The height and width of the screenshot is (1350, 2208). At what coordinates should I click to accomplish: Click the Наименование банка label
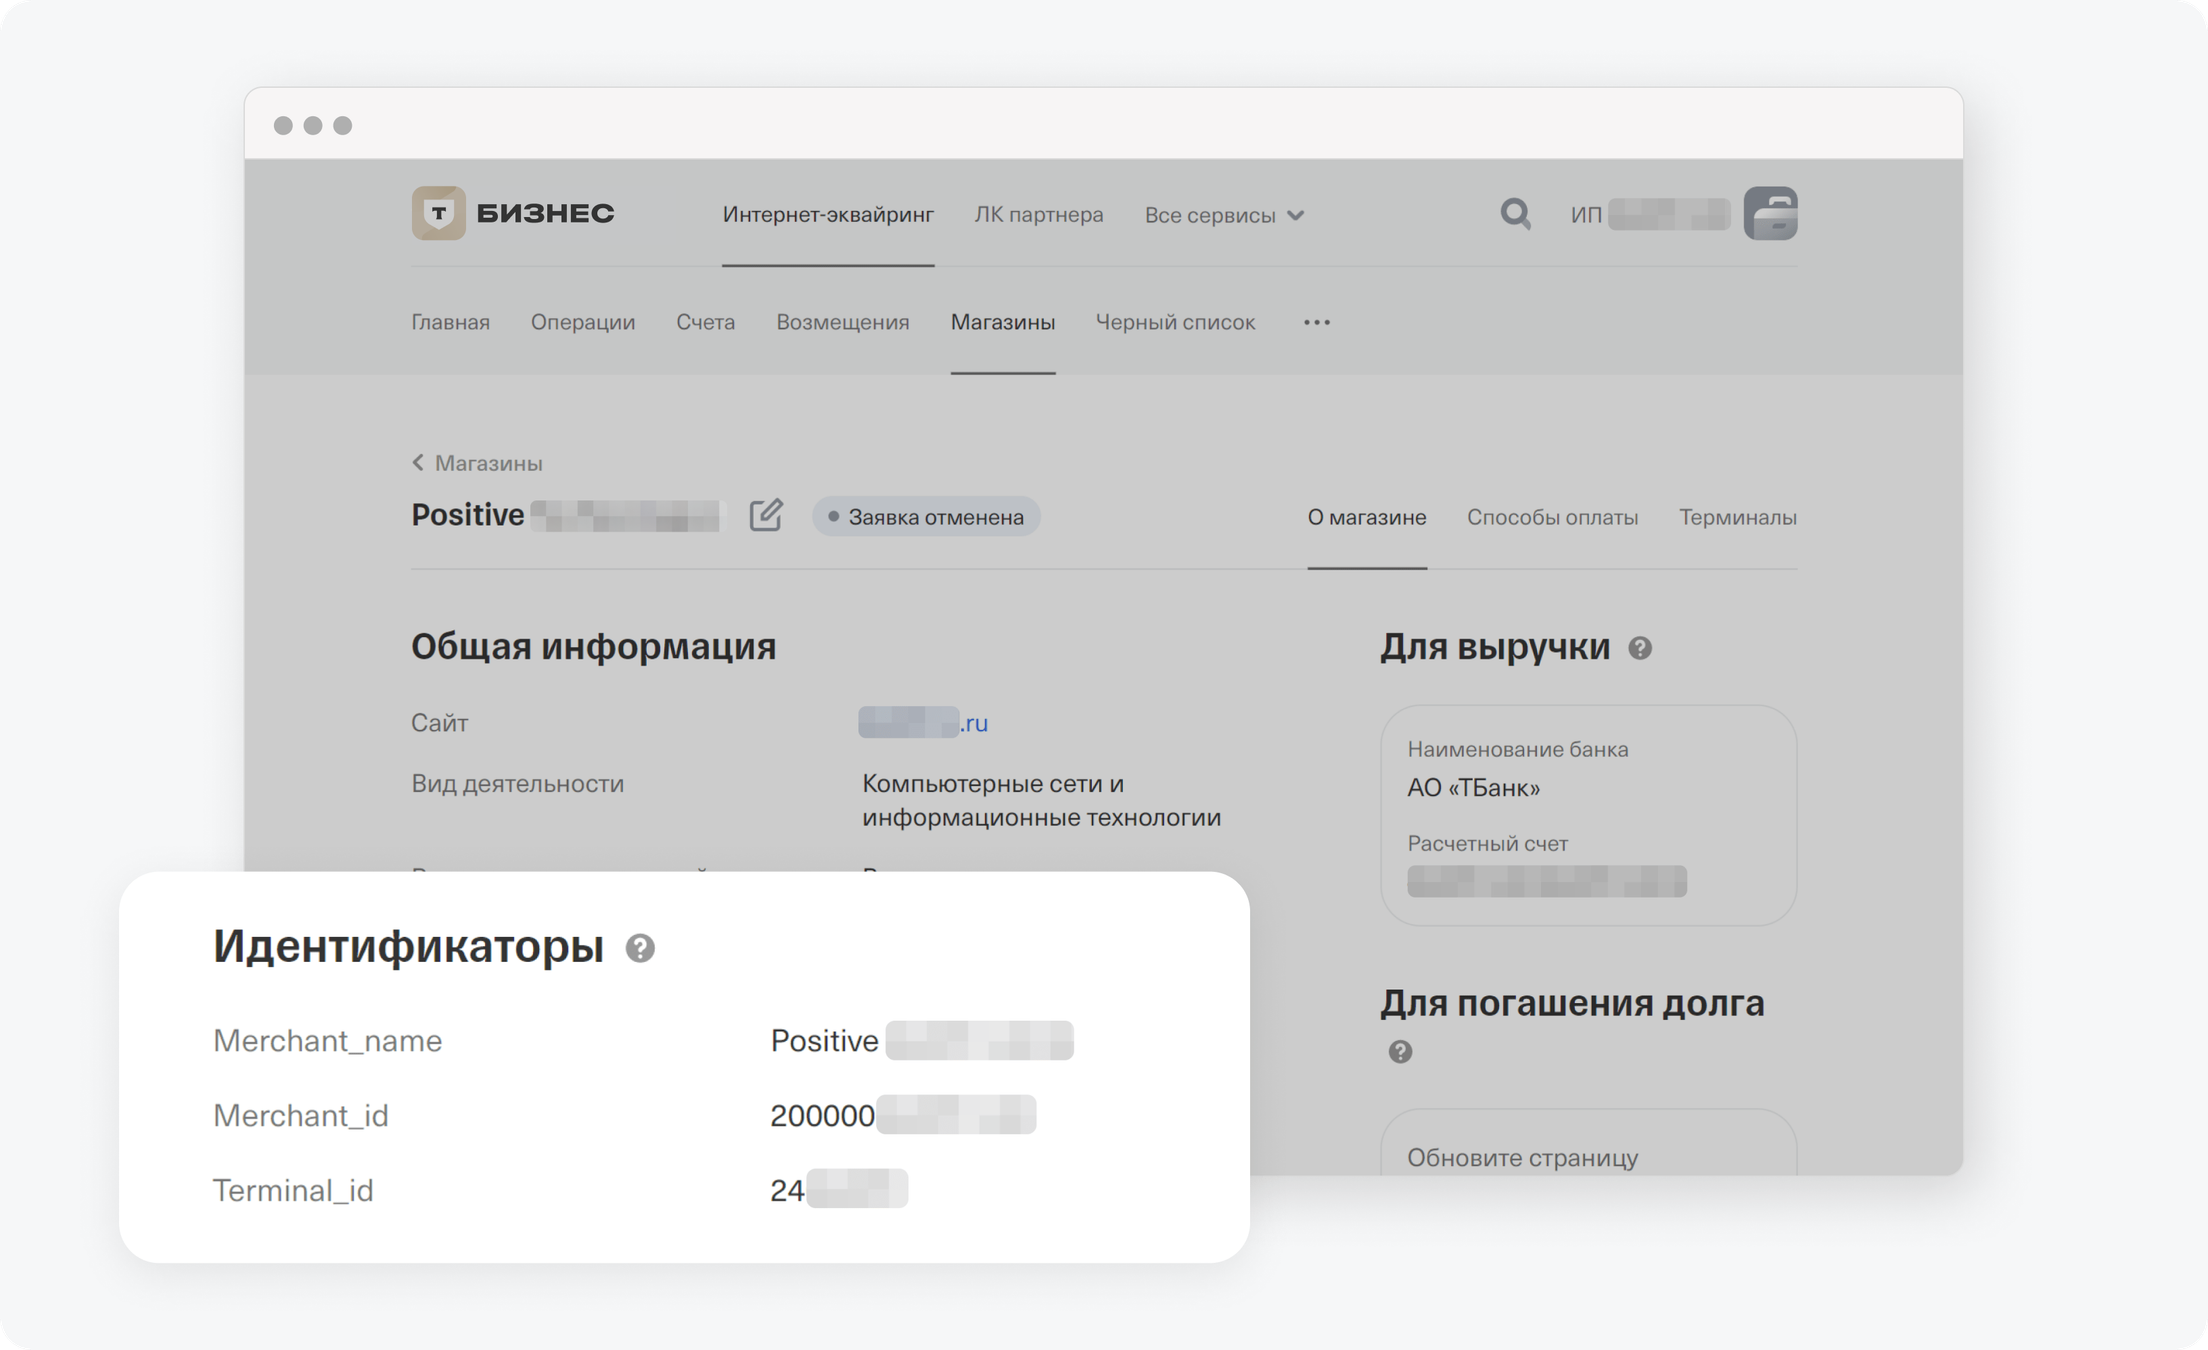[x=1517, y=749]
